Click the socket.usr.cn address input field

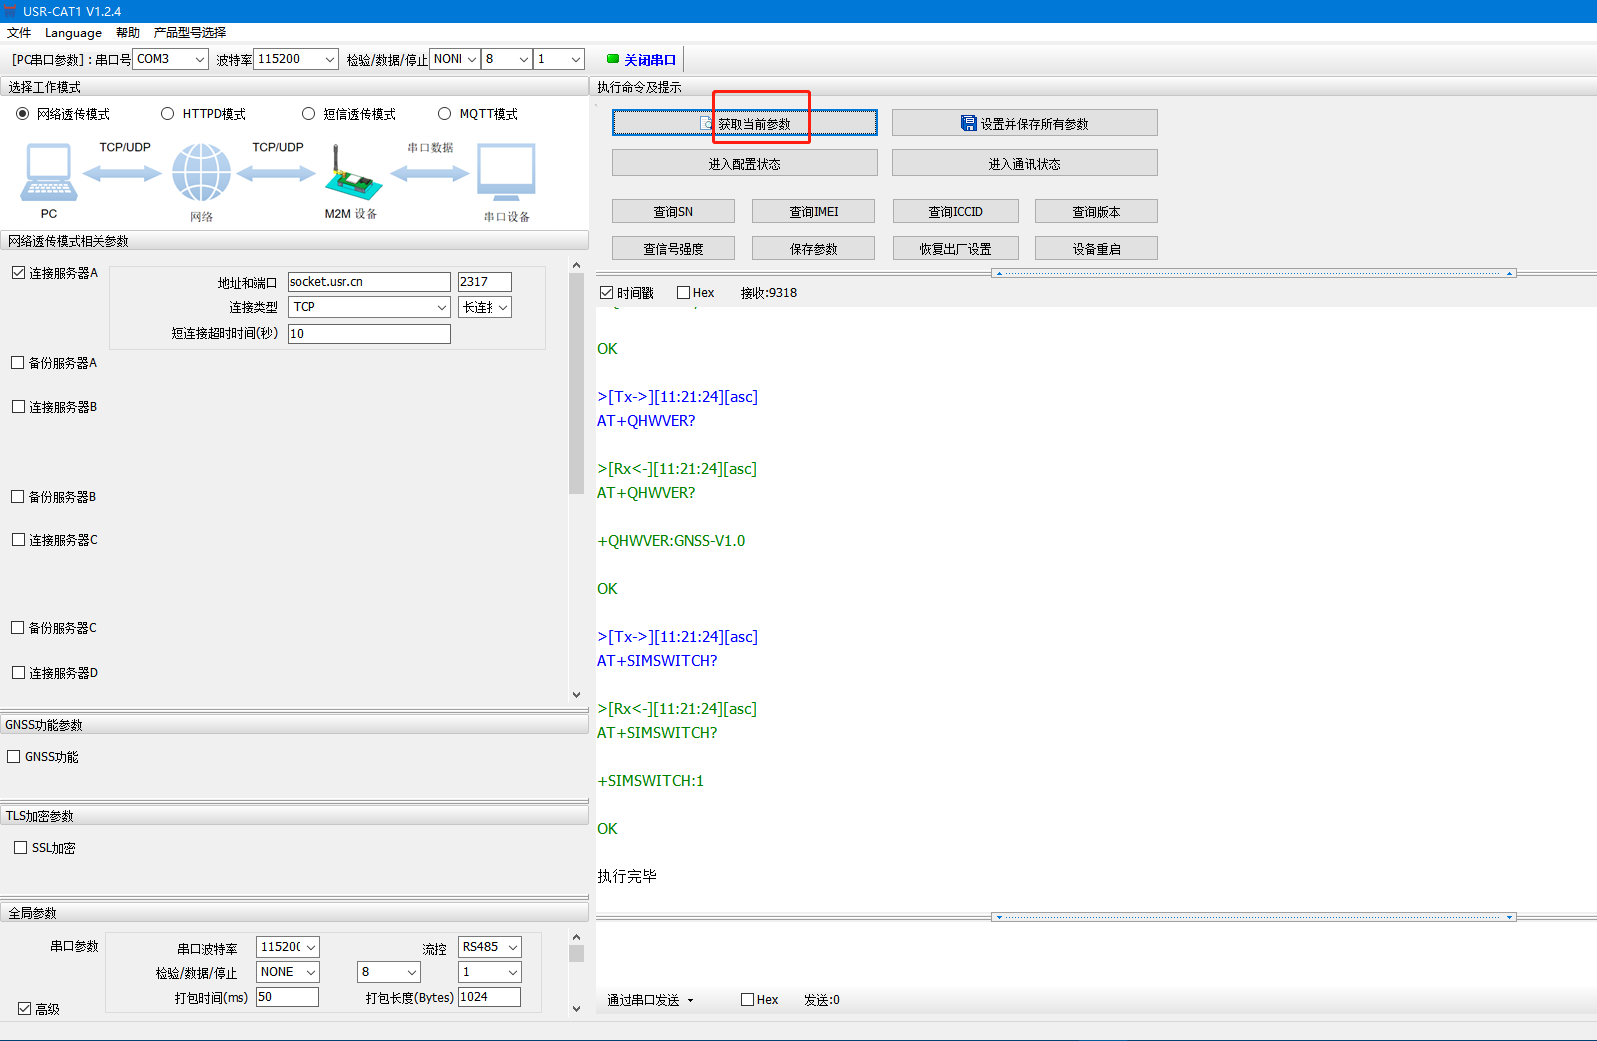point(369,282)
